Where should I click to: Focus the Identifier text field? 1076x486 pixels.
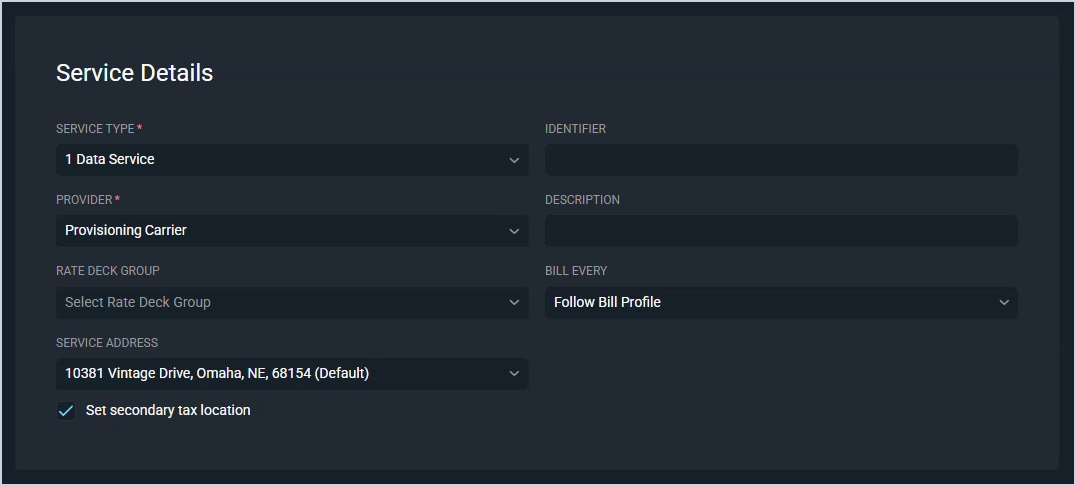click(782, 160)
